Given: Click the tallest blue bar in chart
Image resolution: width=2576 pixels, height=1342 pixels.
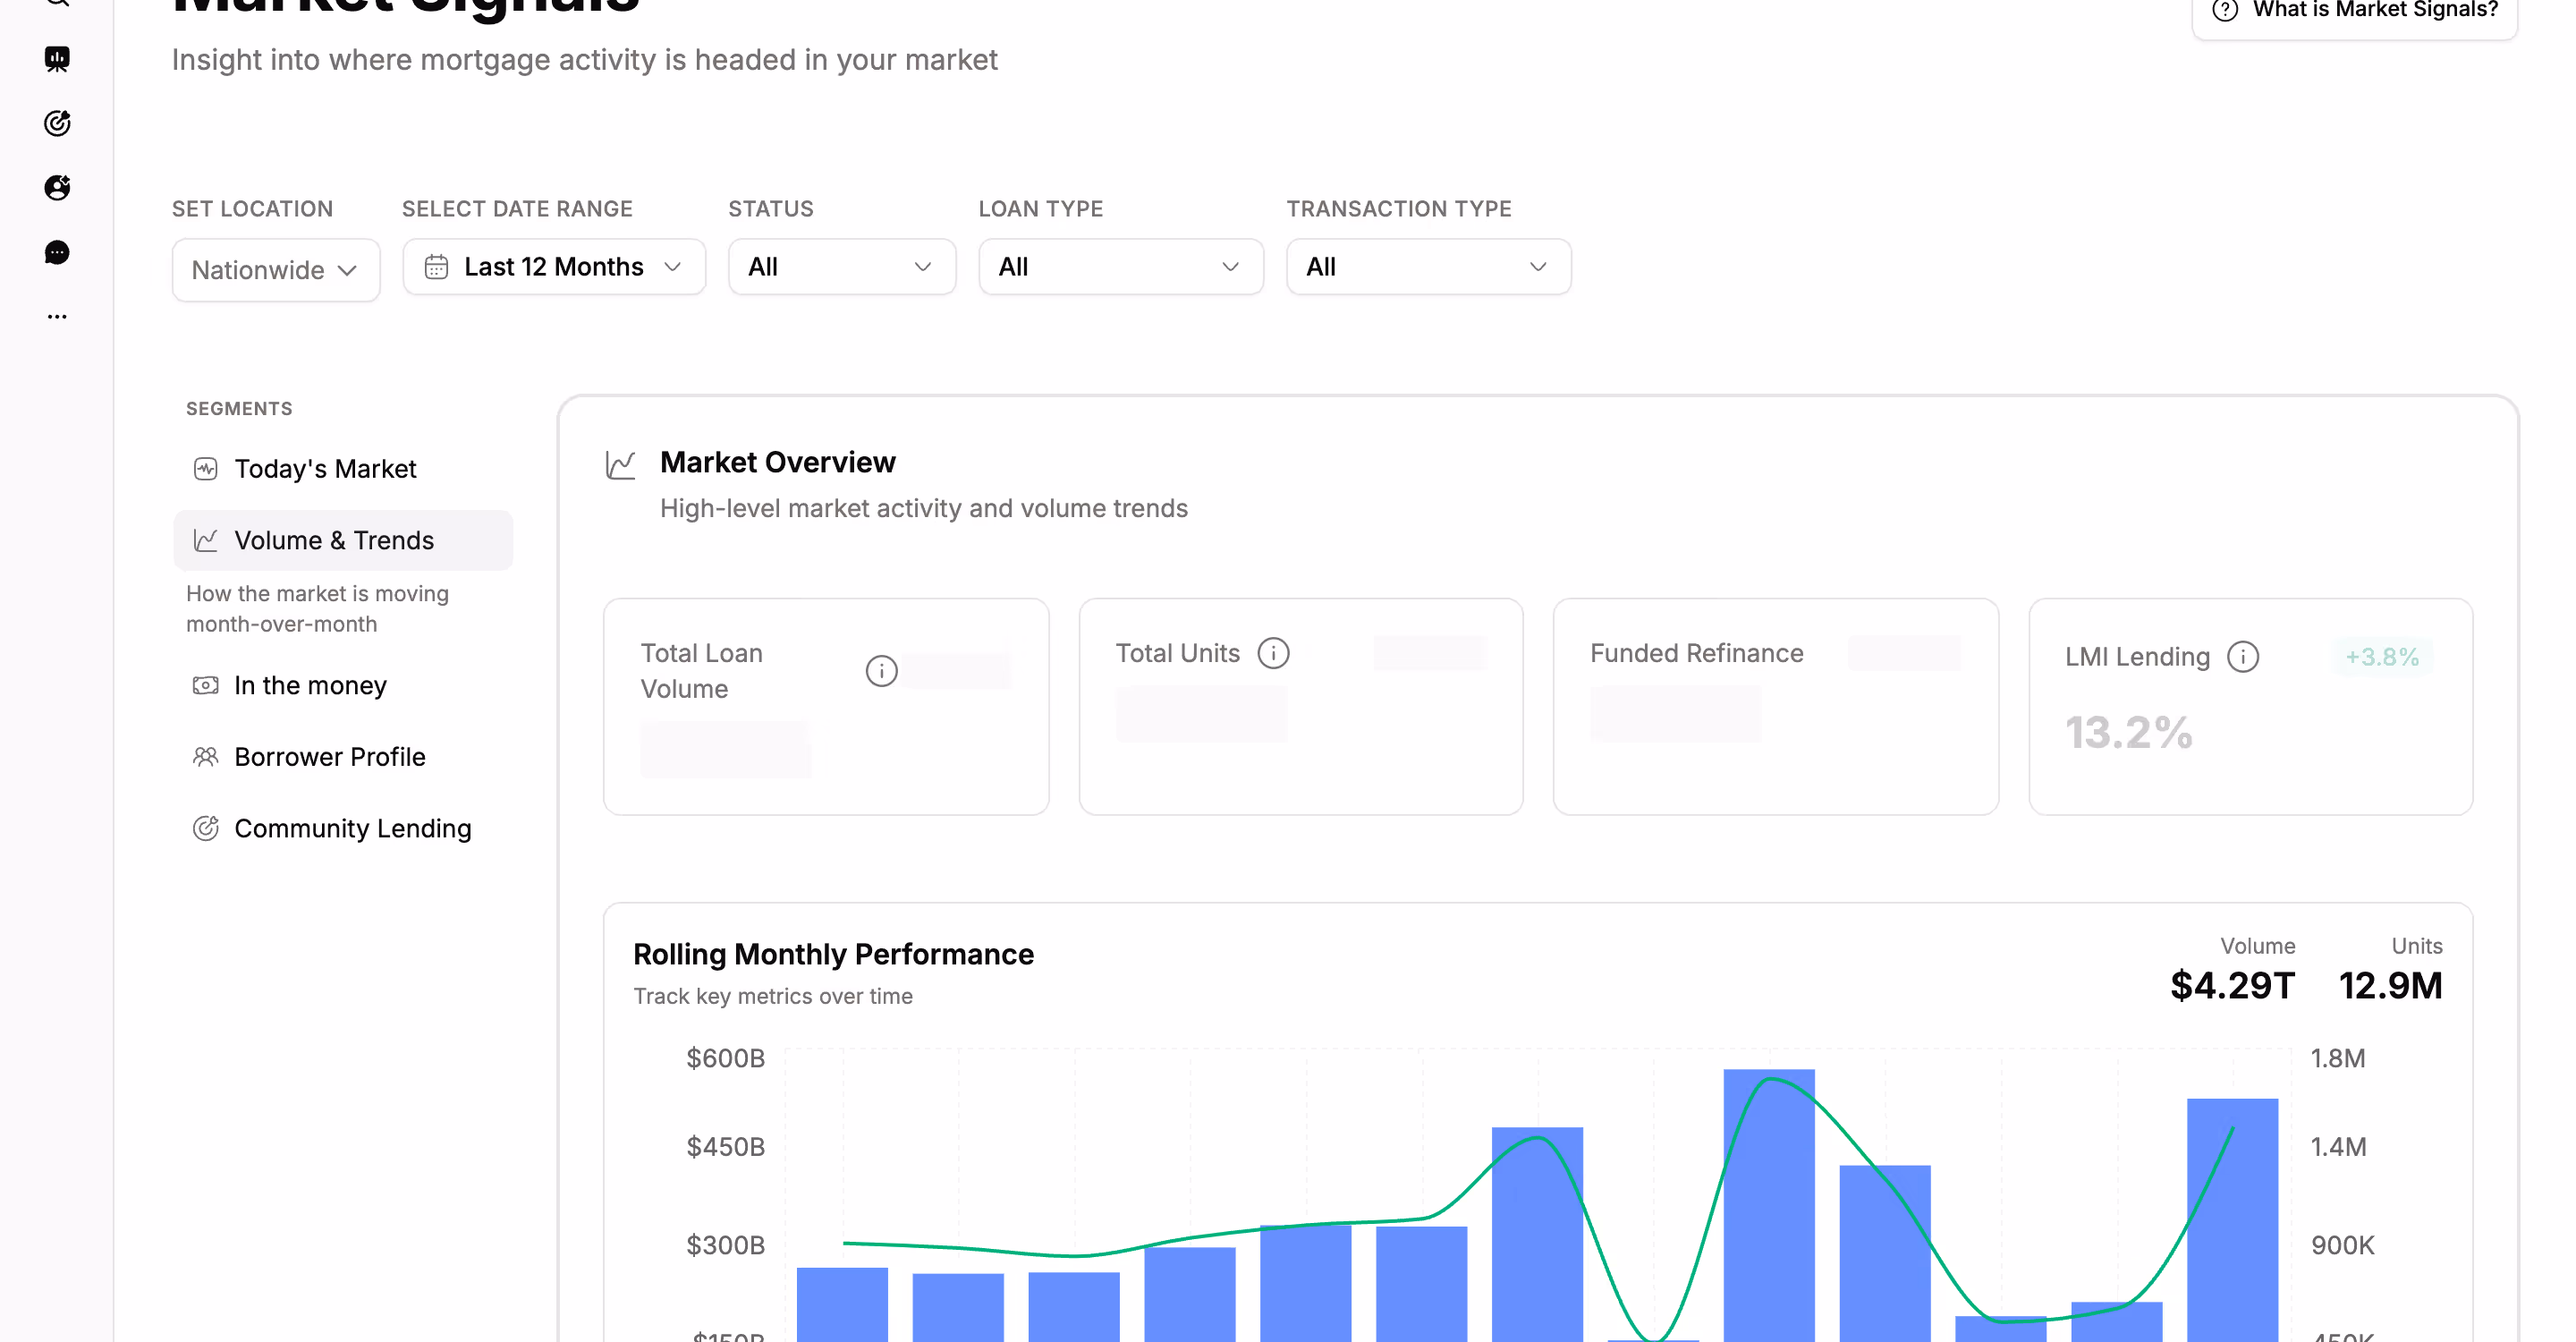Looking at the screenshot, I should point(1769,1205).
